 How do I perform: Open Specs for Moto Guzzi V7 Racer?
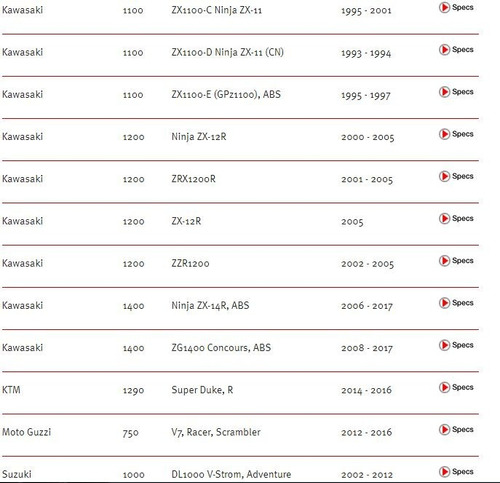click(456, 429)
